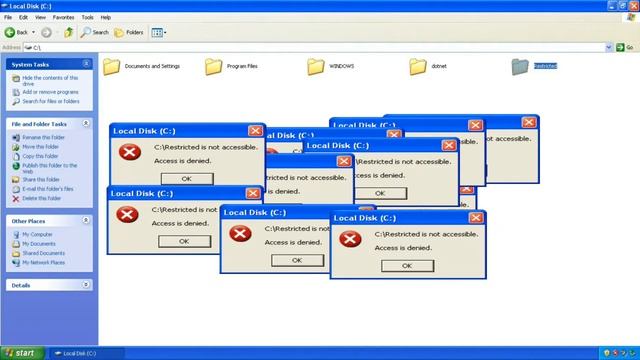
Task: Open the Favorites menu
Action: pos(63,18)
